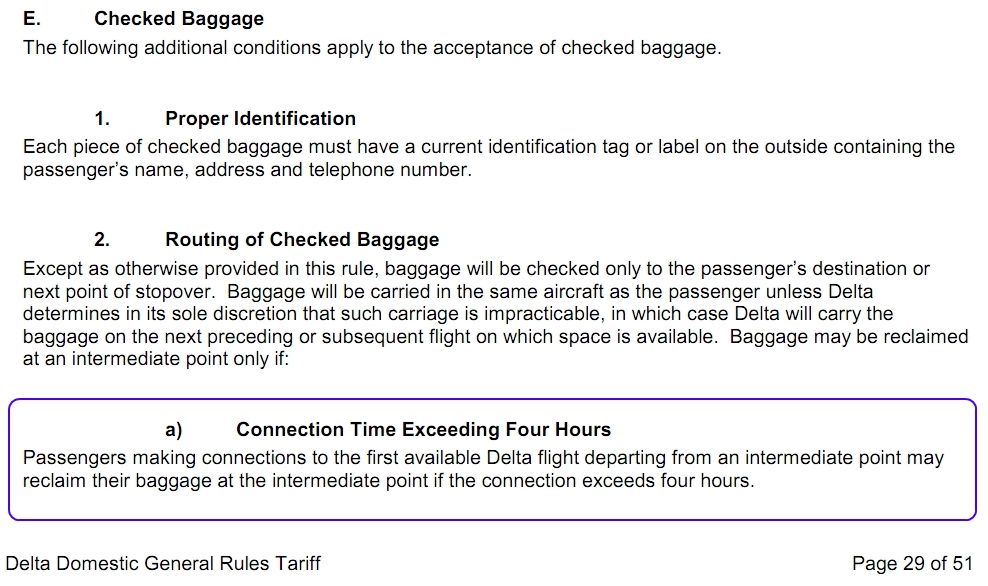Viewport: 988px width, 586px height.
Task: Click the "Delta Domestic General Rules Tariff" footer
Action: point(163,564)
